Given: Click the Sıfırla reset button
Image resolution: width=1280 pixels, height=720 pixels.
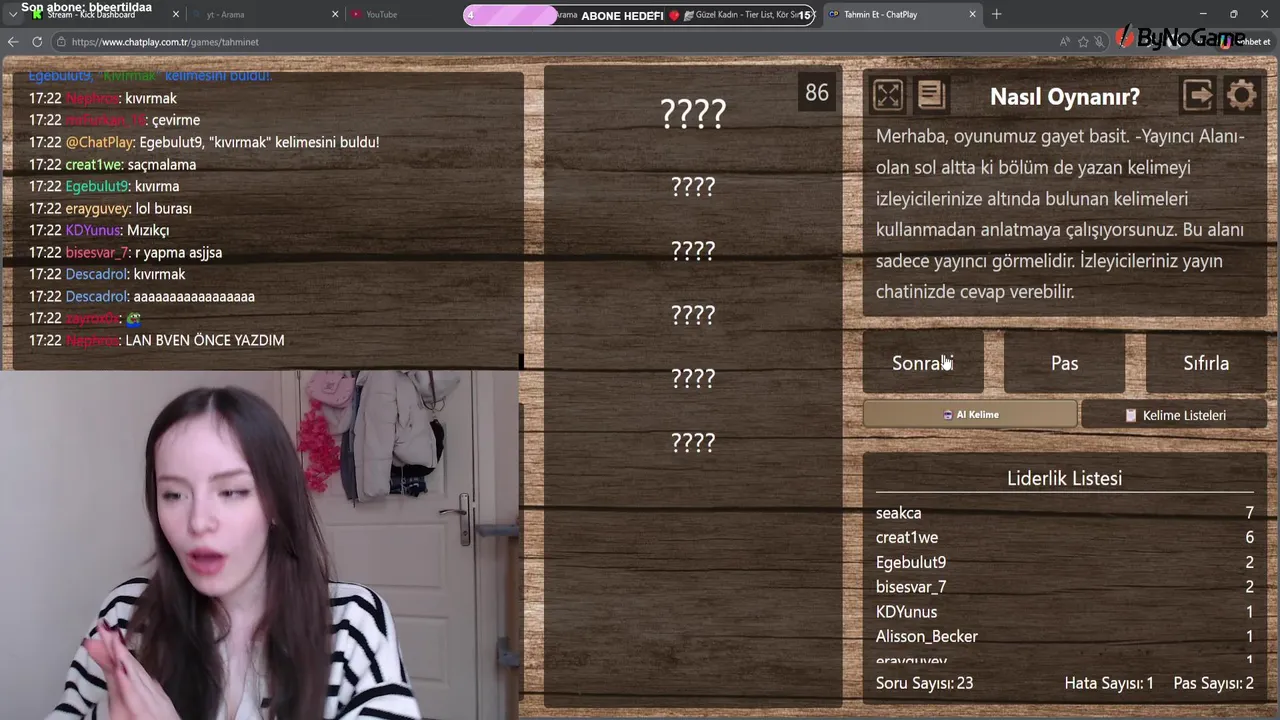Looking at the screenshot, I should (1206, 363).
